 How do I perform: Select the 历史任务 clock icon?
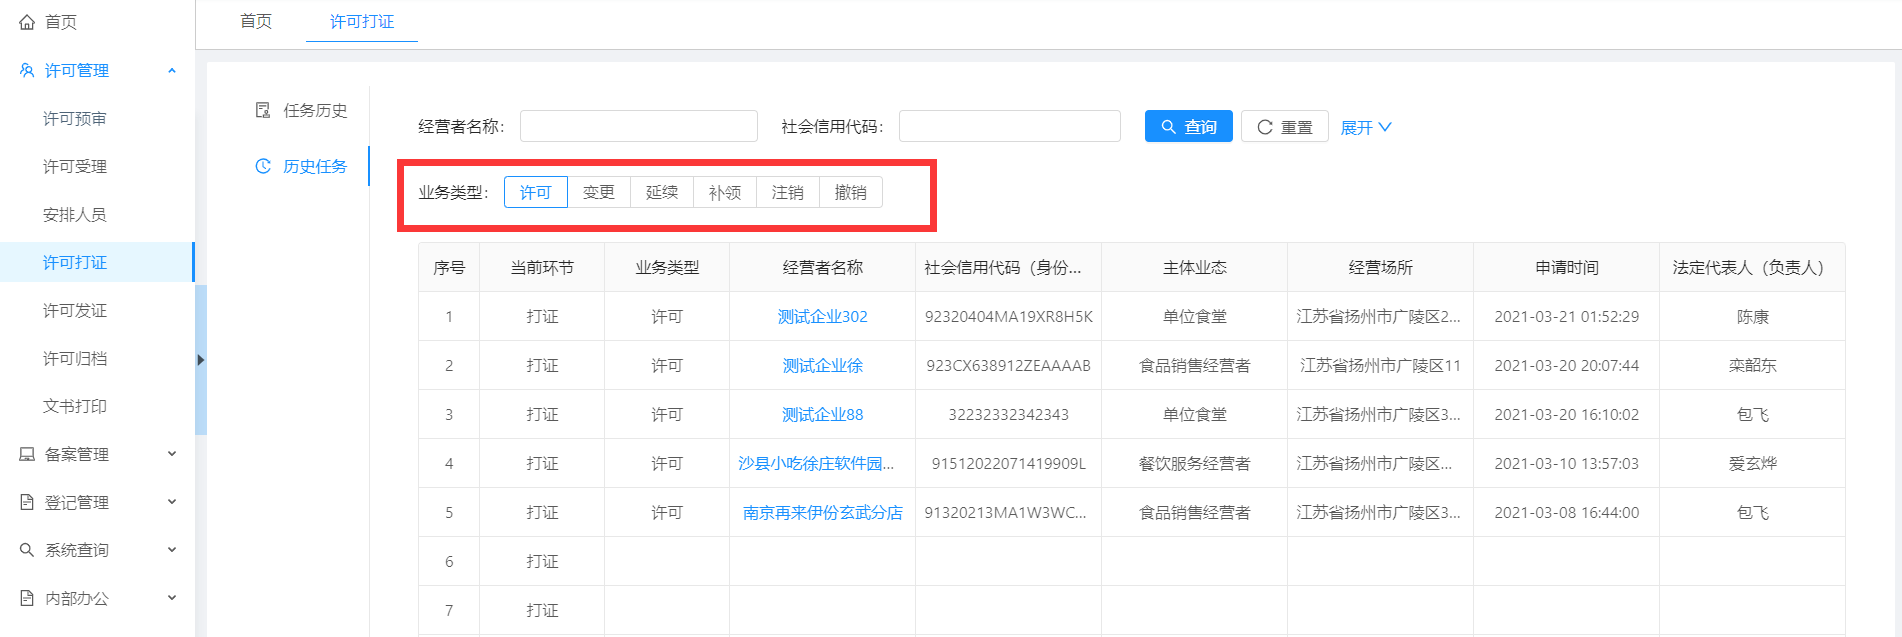263,166
